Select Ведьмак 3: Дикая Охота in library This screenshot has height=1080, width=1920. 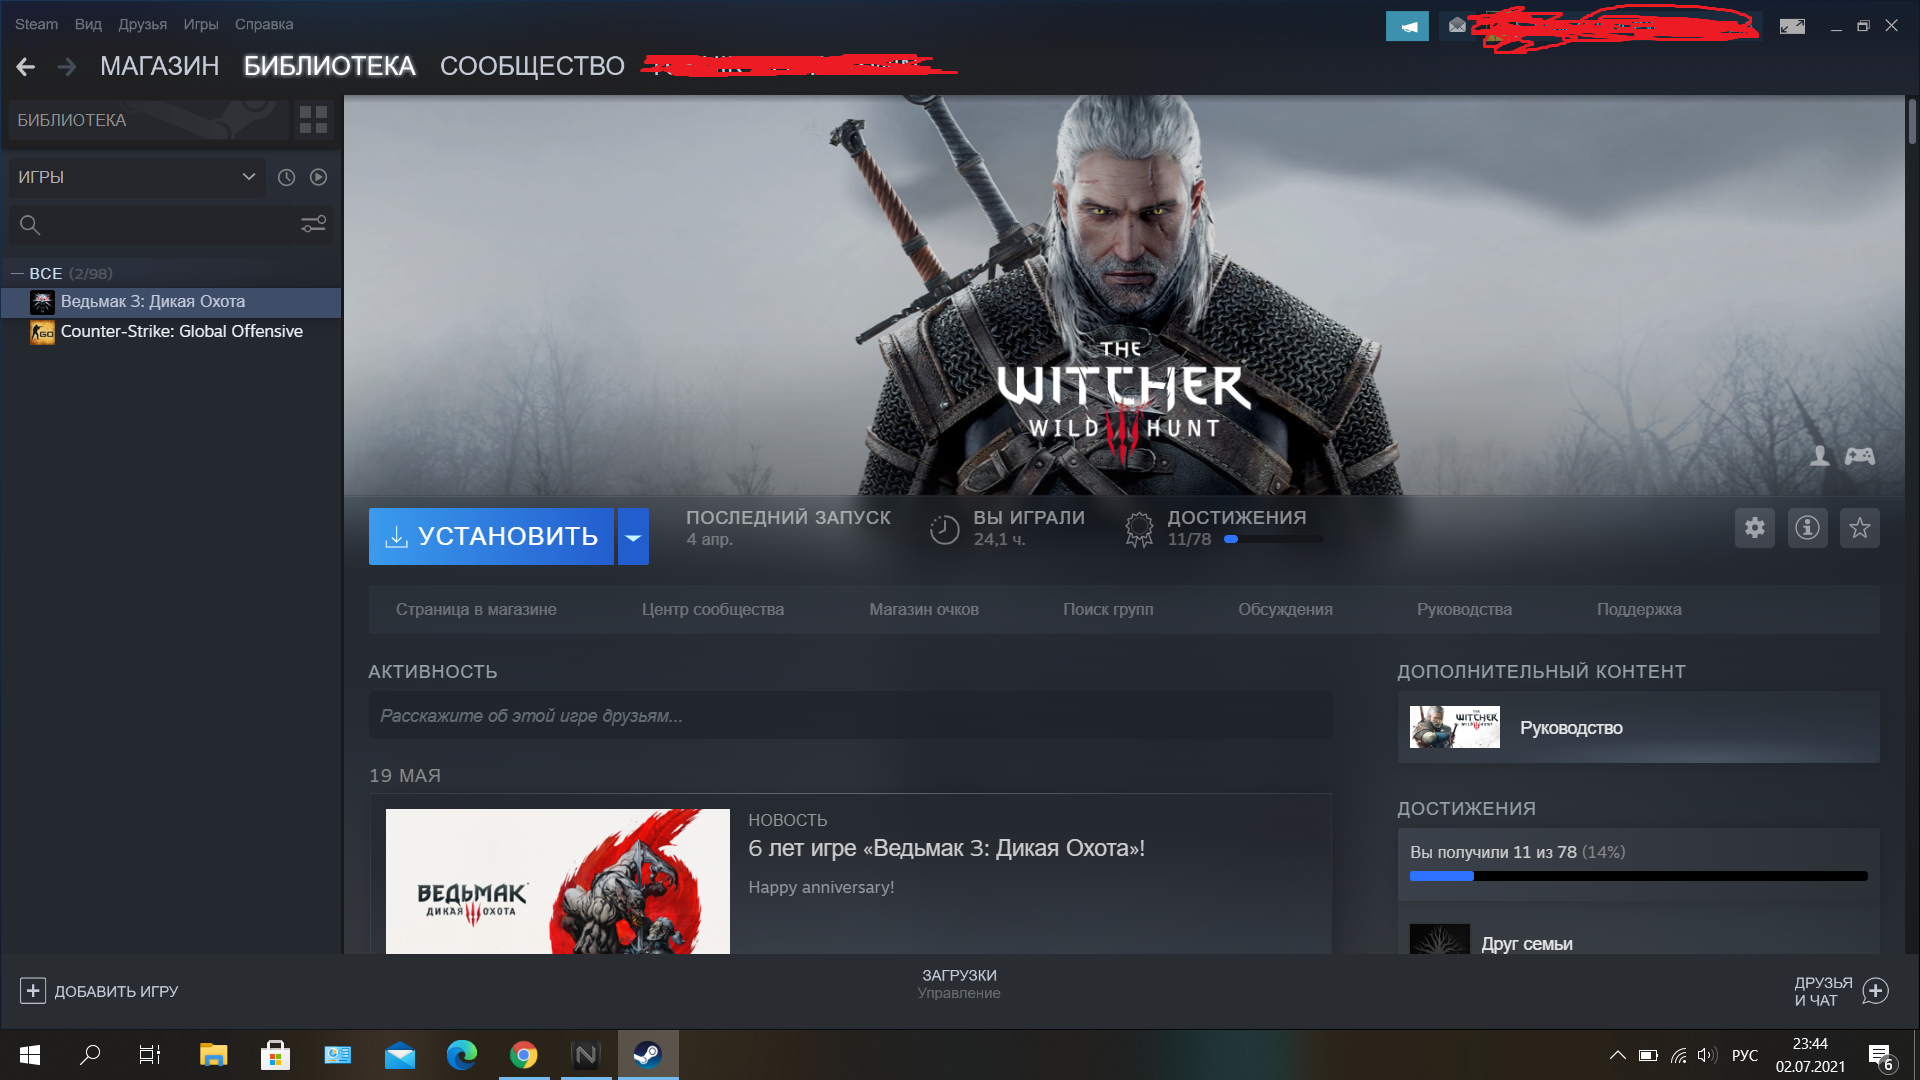[171, 302]
